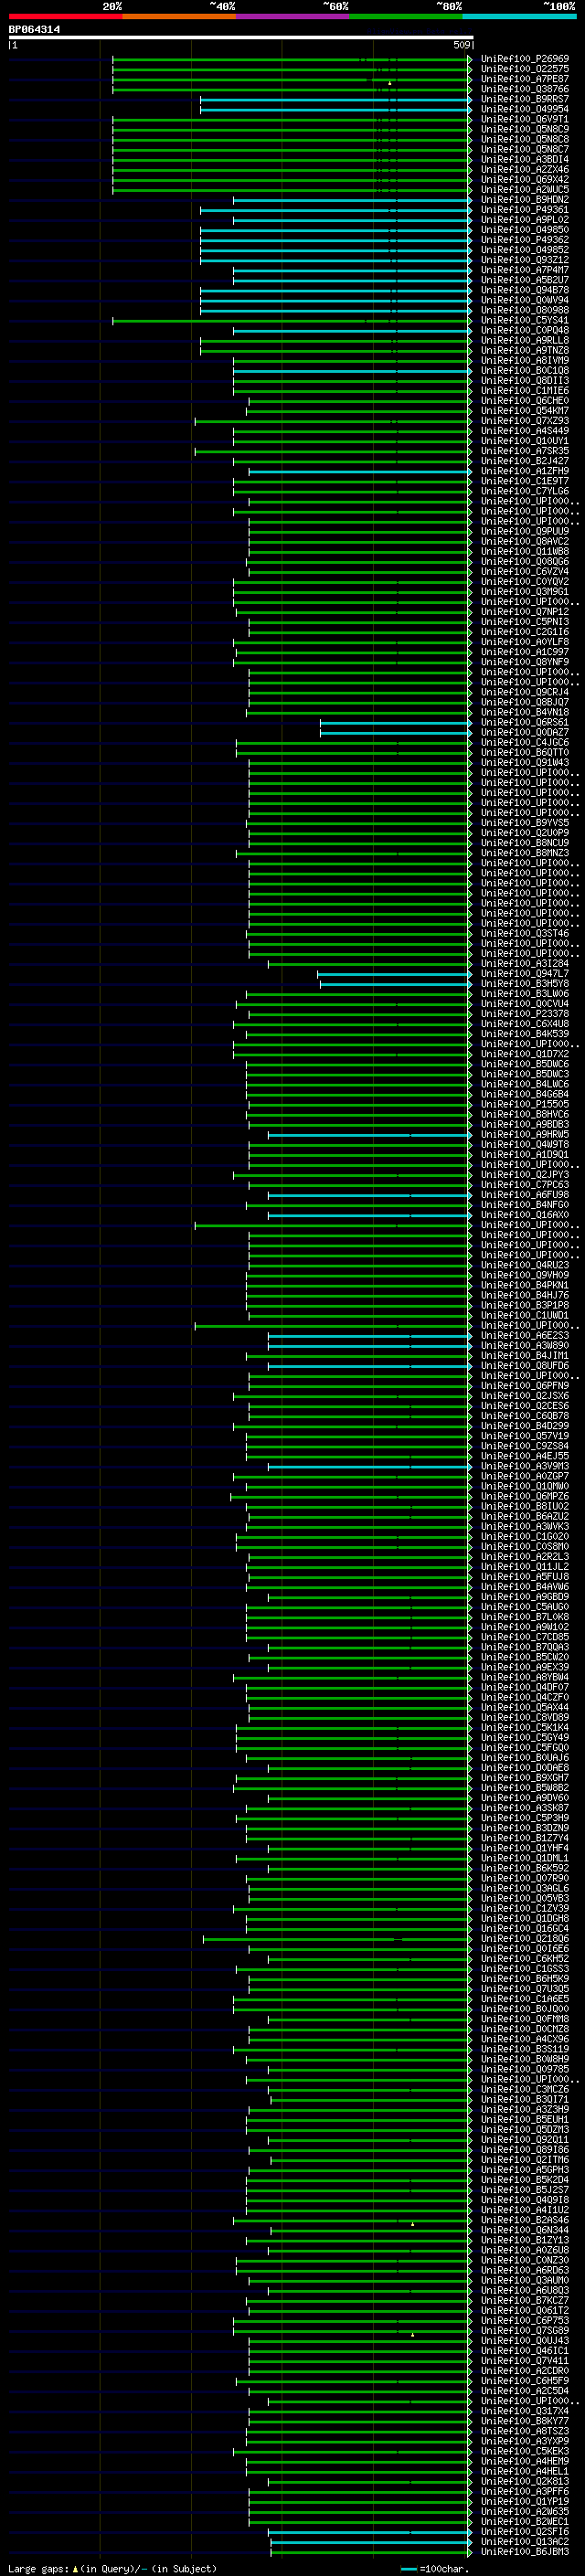Select the UniRef100_C6X4U8 label

click(525, 1024)
